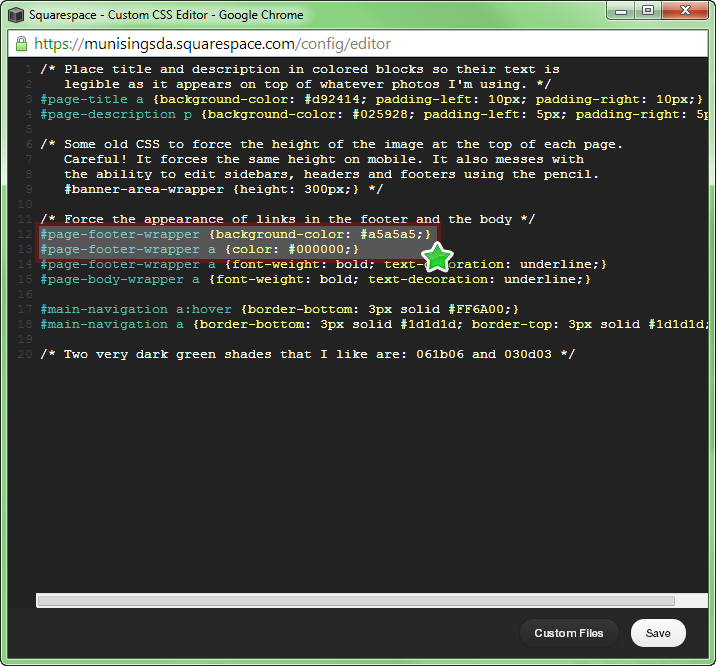Click the horizontal scrollbar thumb
The width and height of the screenshot is (716, 666).
(x=356, y=601)
